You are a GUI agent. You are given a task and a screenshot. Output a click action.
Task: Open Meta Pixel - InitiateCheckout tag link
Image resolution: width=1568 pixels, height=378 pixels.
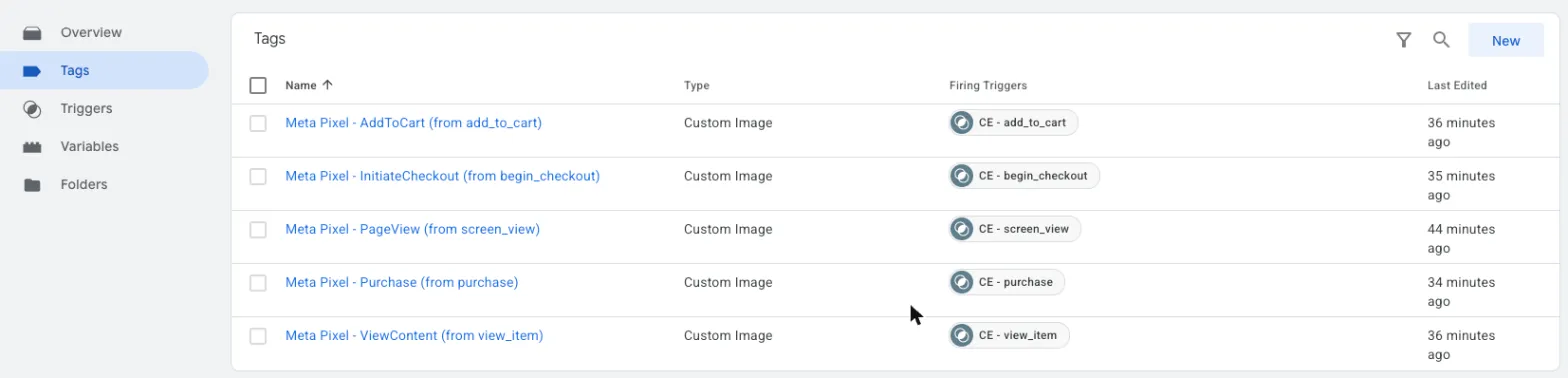(x=442, y=176)
